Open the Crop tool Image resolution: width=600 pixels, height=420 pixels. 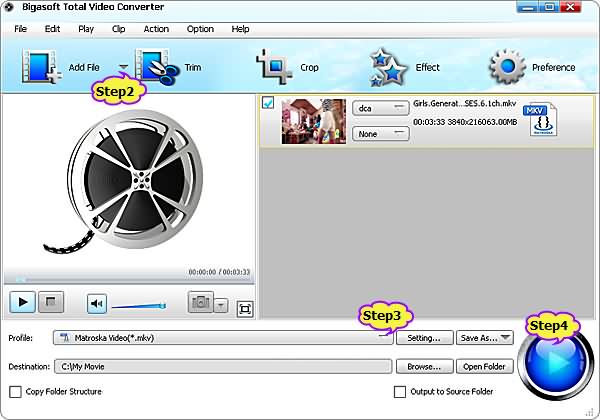click(x=274, y=67)
